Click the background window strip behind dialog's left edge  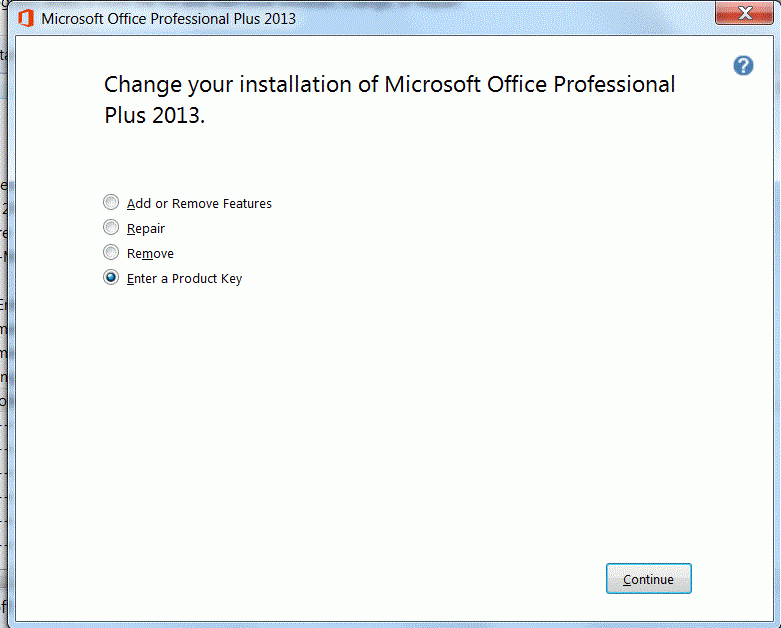coord(4,300)
